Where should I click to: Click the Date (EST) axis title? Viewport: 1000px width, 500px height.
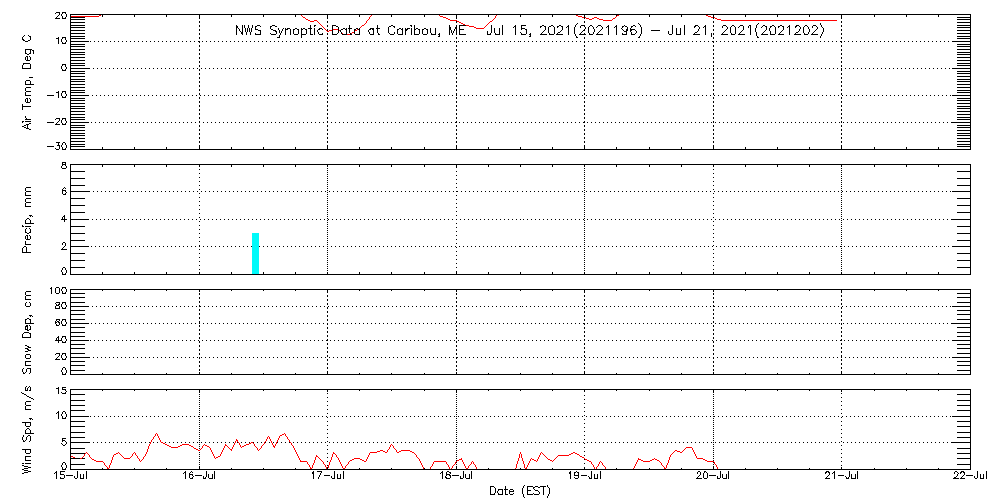point(520,492)
